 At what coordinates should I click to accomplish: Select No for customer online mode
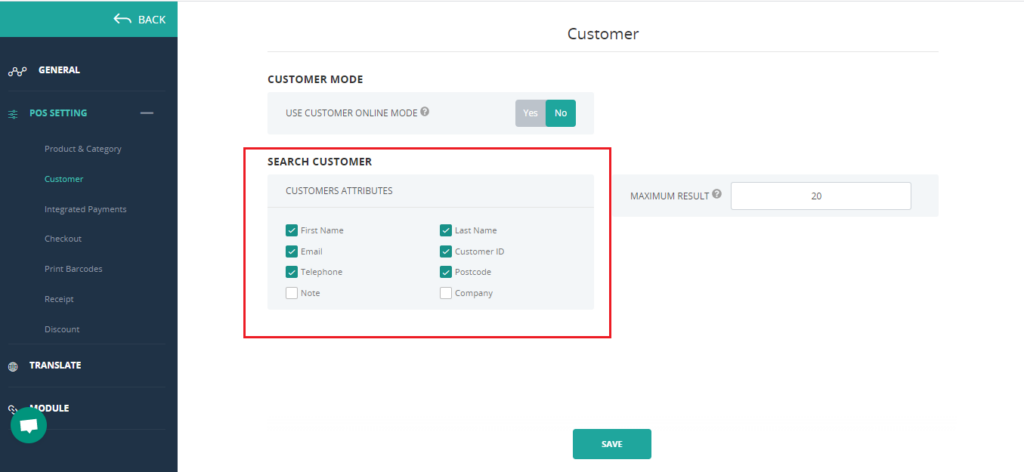[x=560, y=113]
